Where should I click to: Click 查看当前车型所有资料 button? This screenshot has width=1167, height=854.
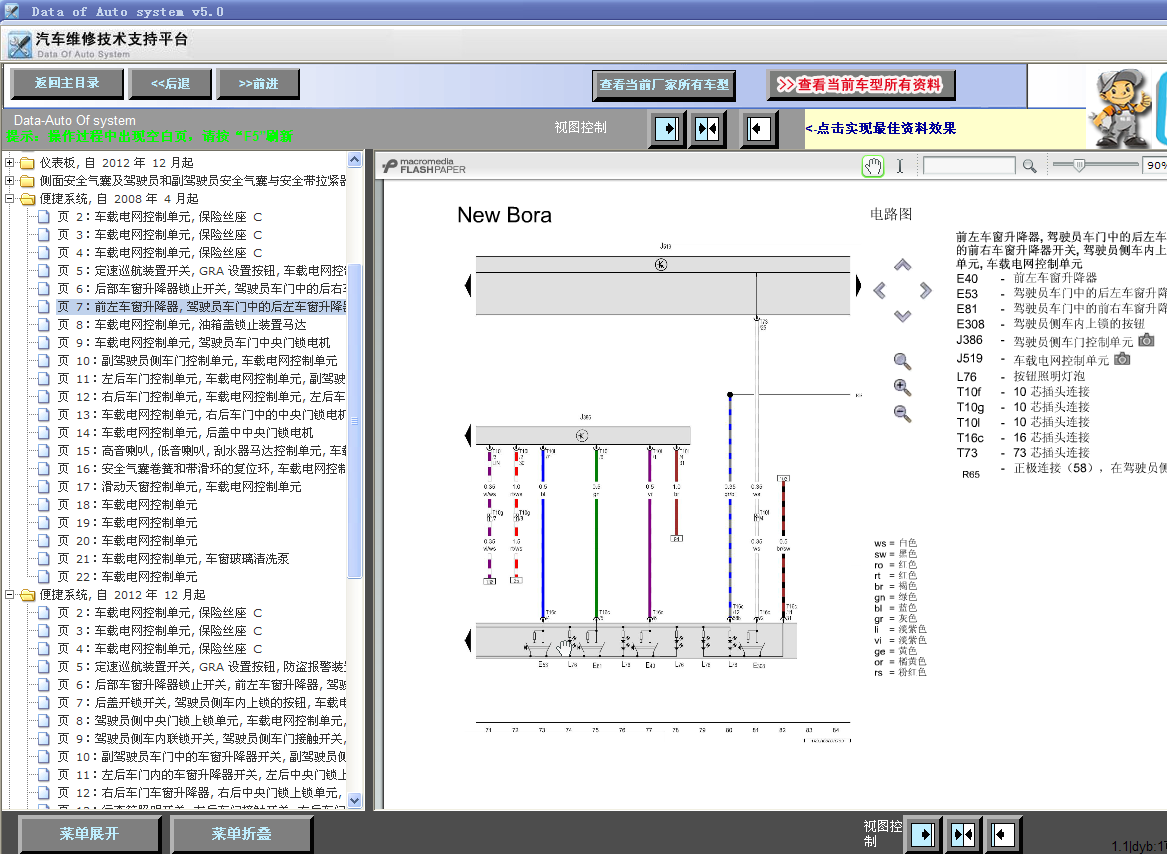(861, 85)
